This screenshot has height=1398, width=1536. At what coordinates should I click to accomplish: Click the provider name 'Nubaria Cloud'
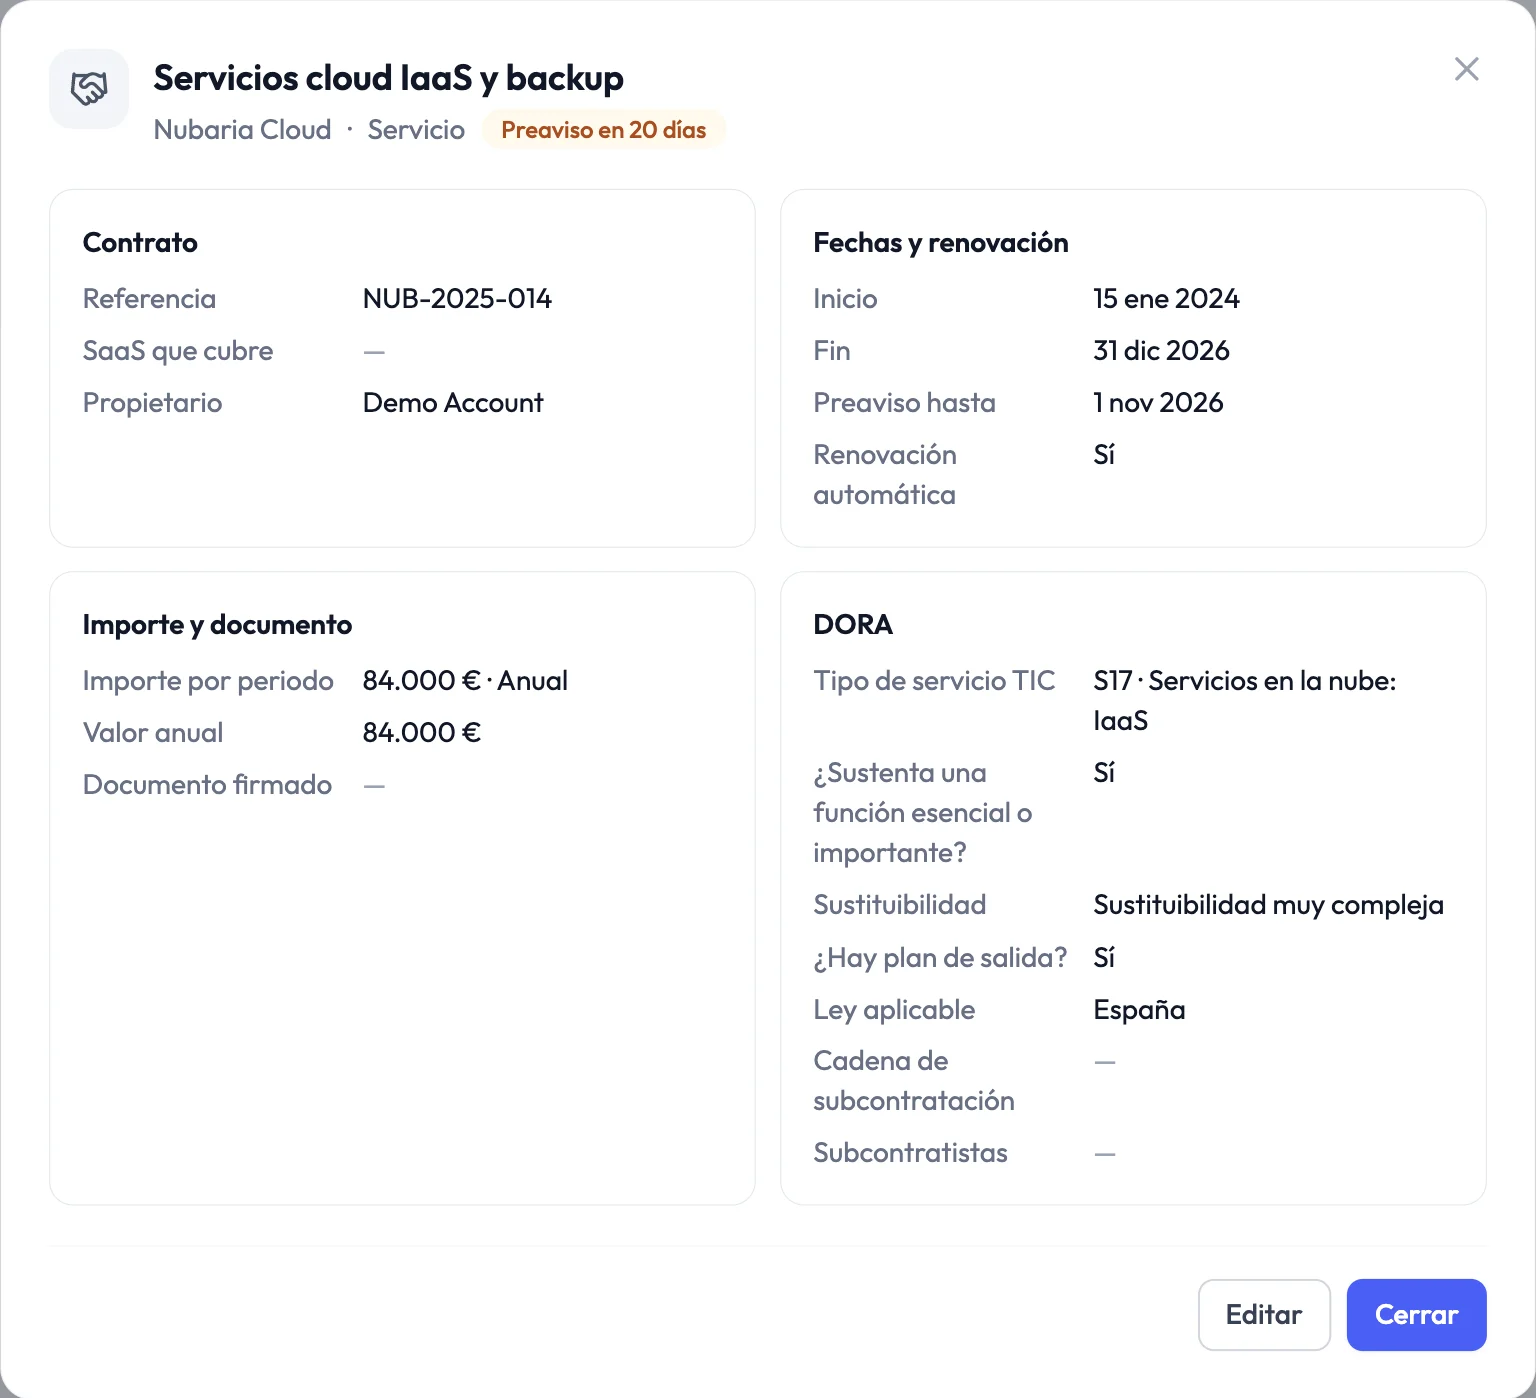(242, 130)
